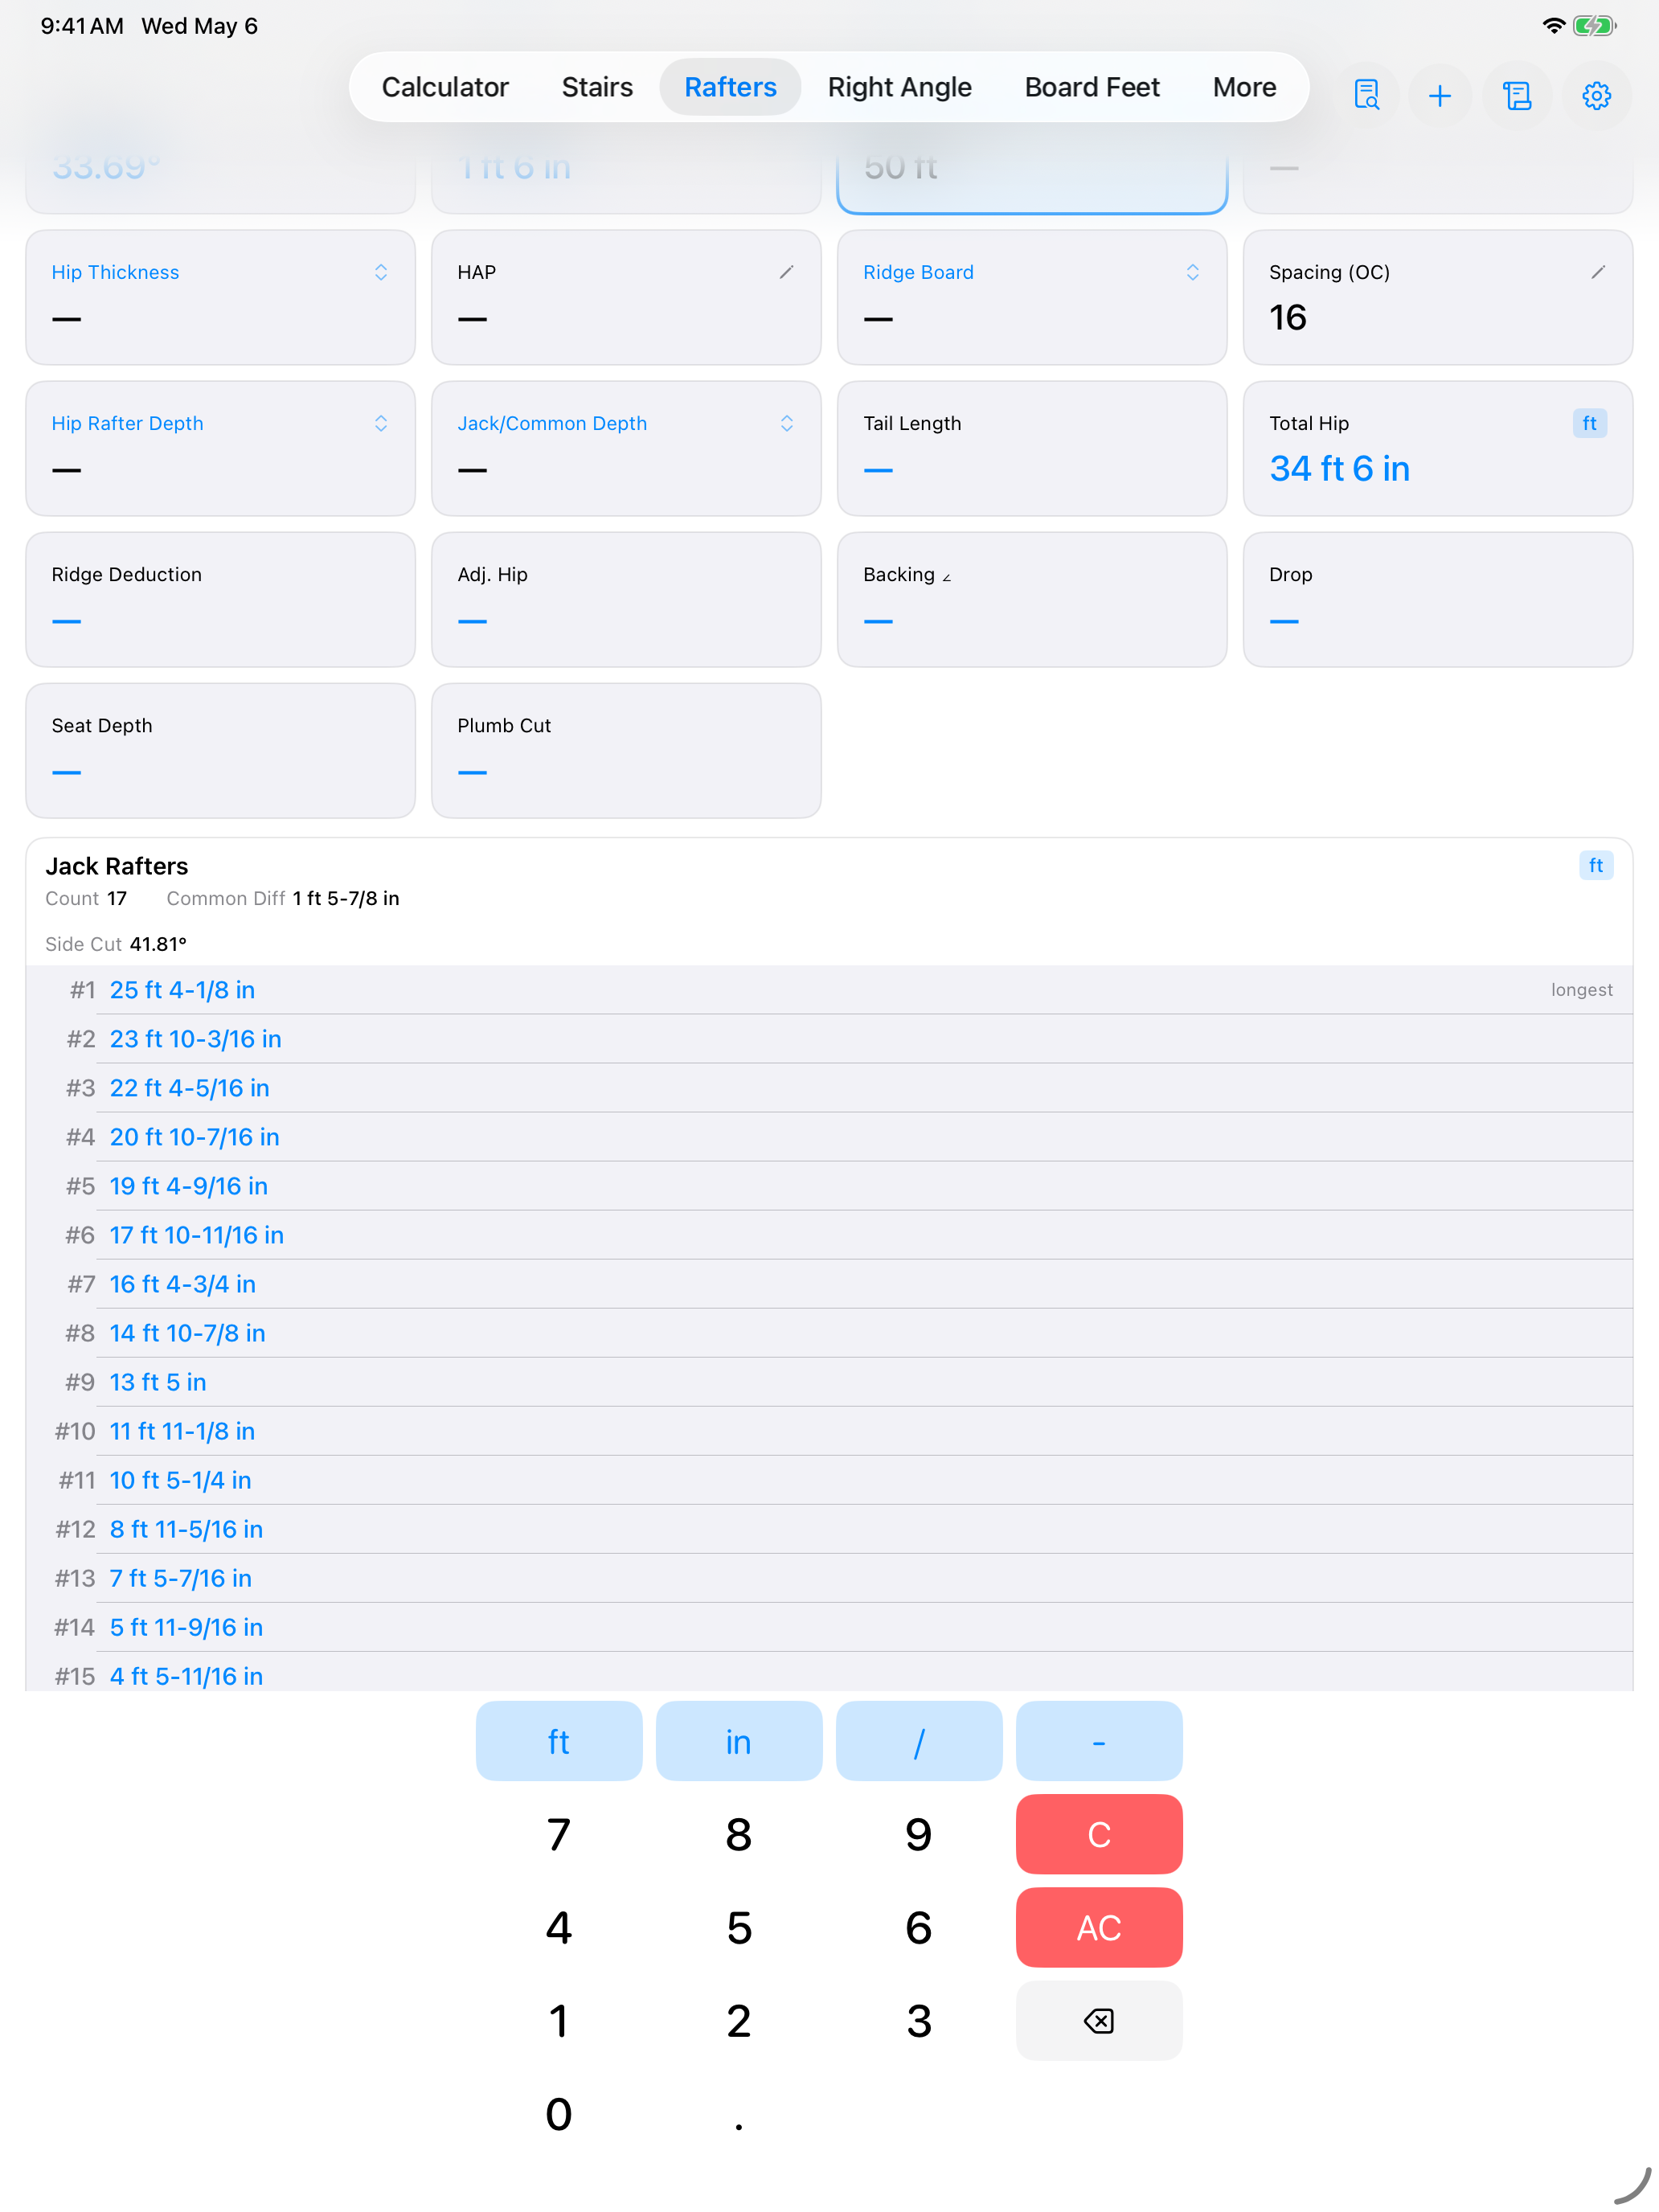Expand the Jack/Common Depth chevron selector
This screenshot has width=1659, height=2212.
(786, 423)
